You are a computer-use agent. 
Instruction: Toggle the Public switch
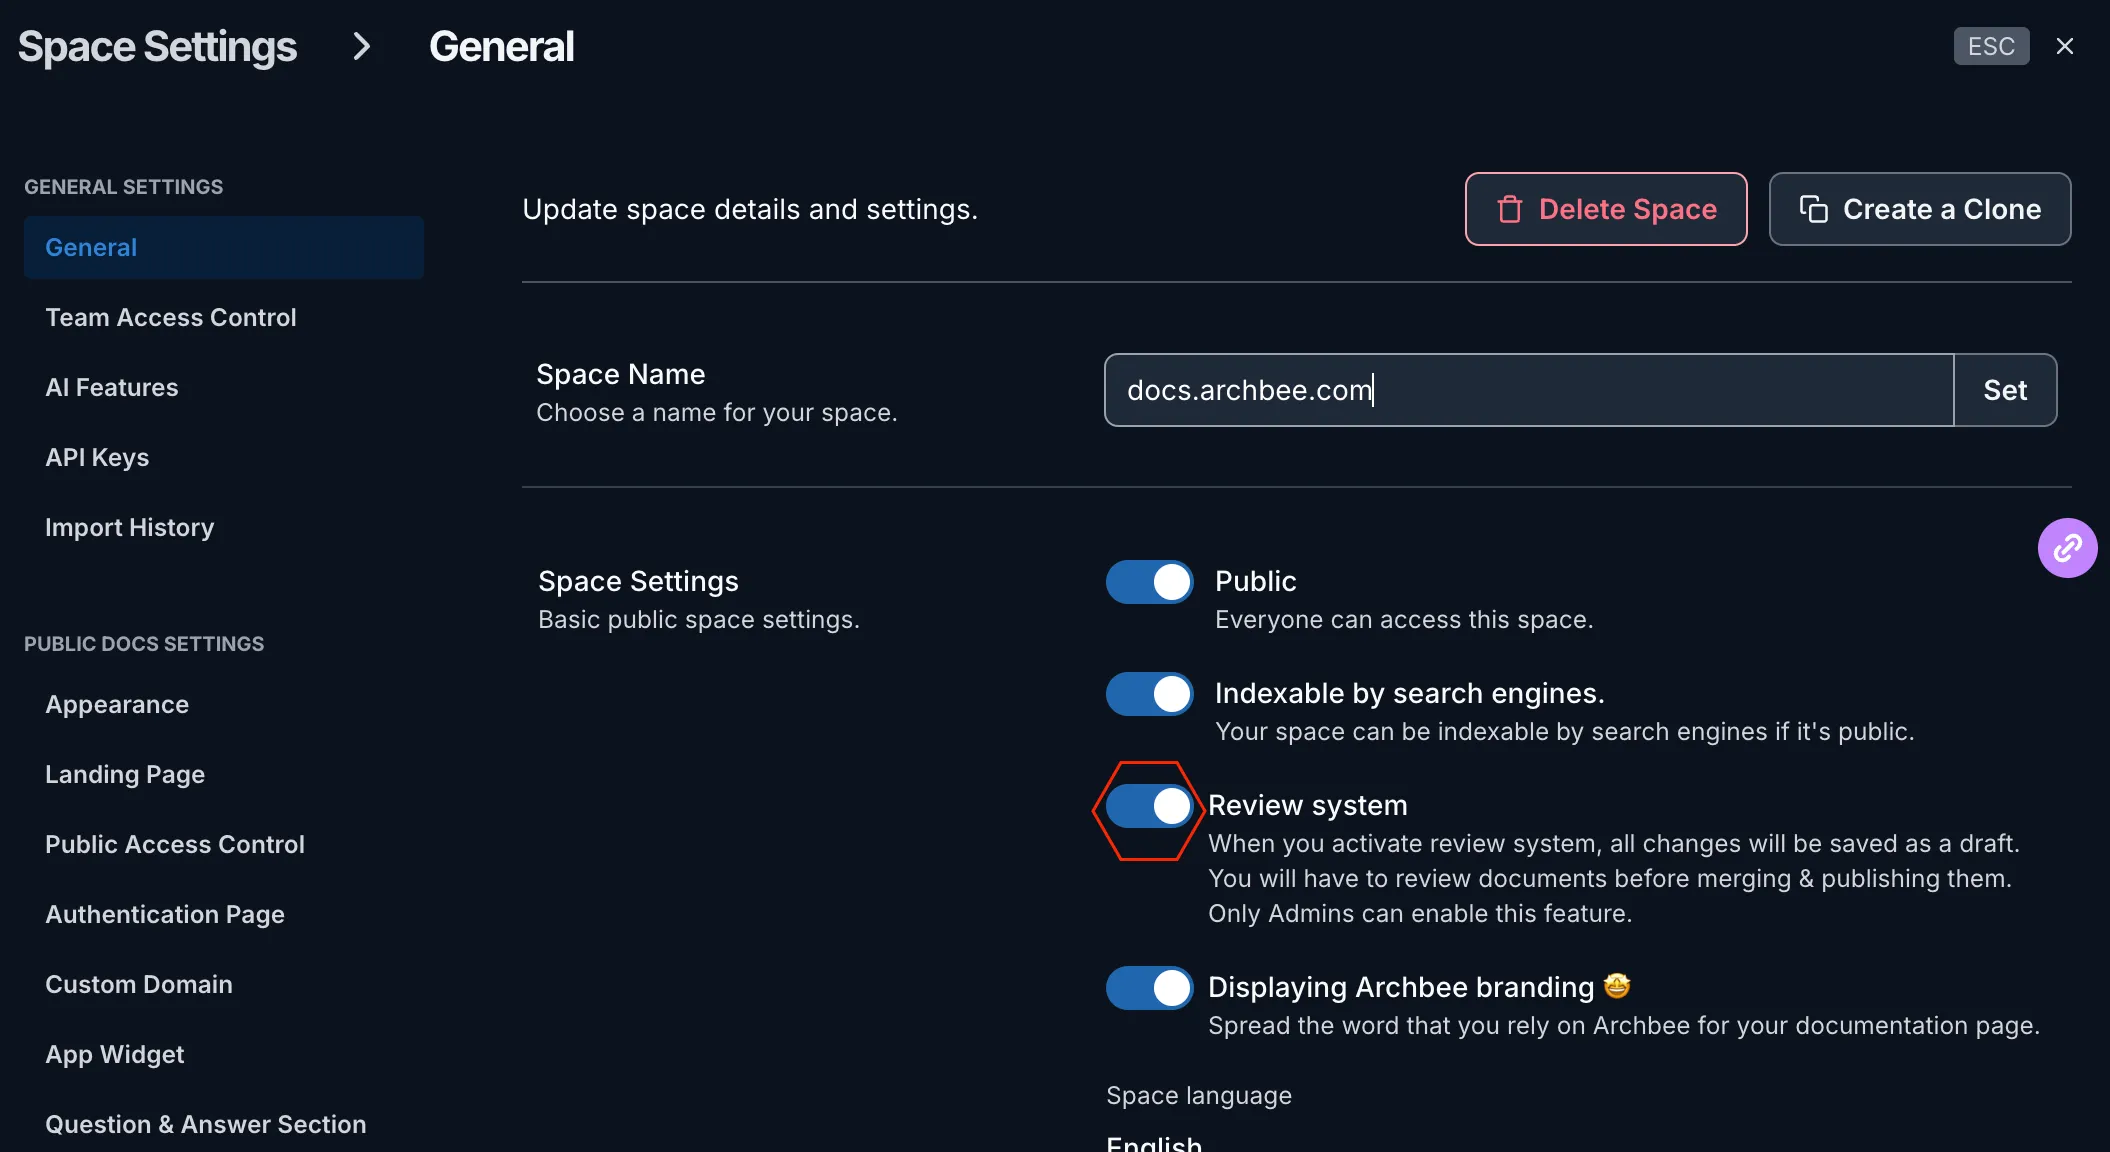tap(1150, 582)
